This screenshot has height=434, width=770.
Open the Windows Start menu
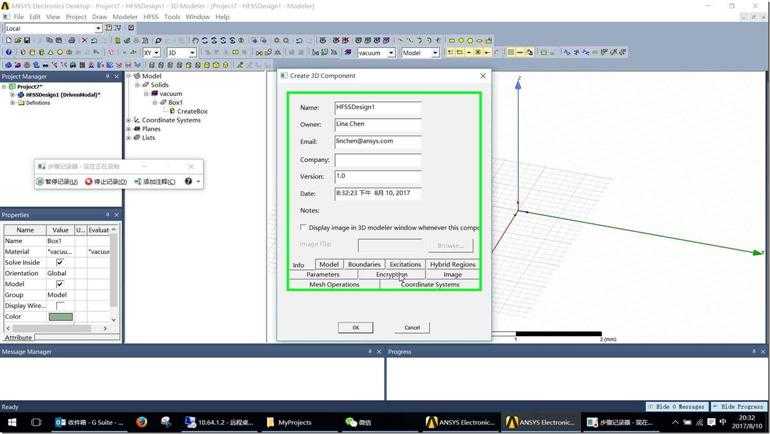pos(12,422)
